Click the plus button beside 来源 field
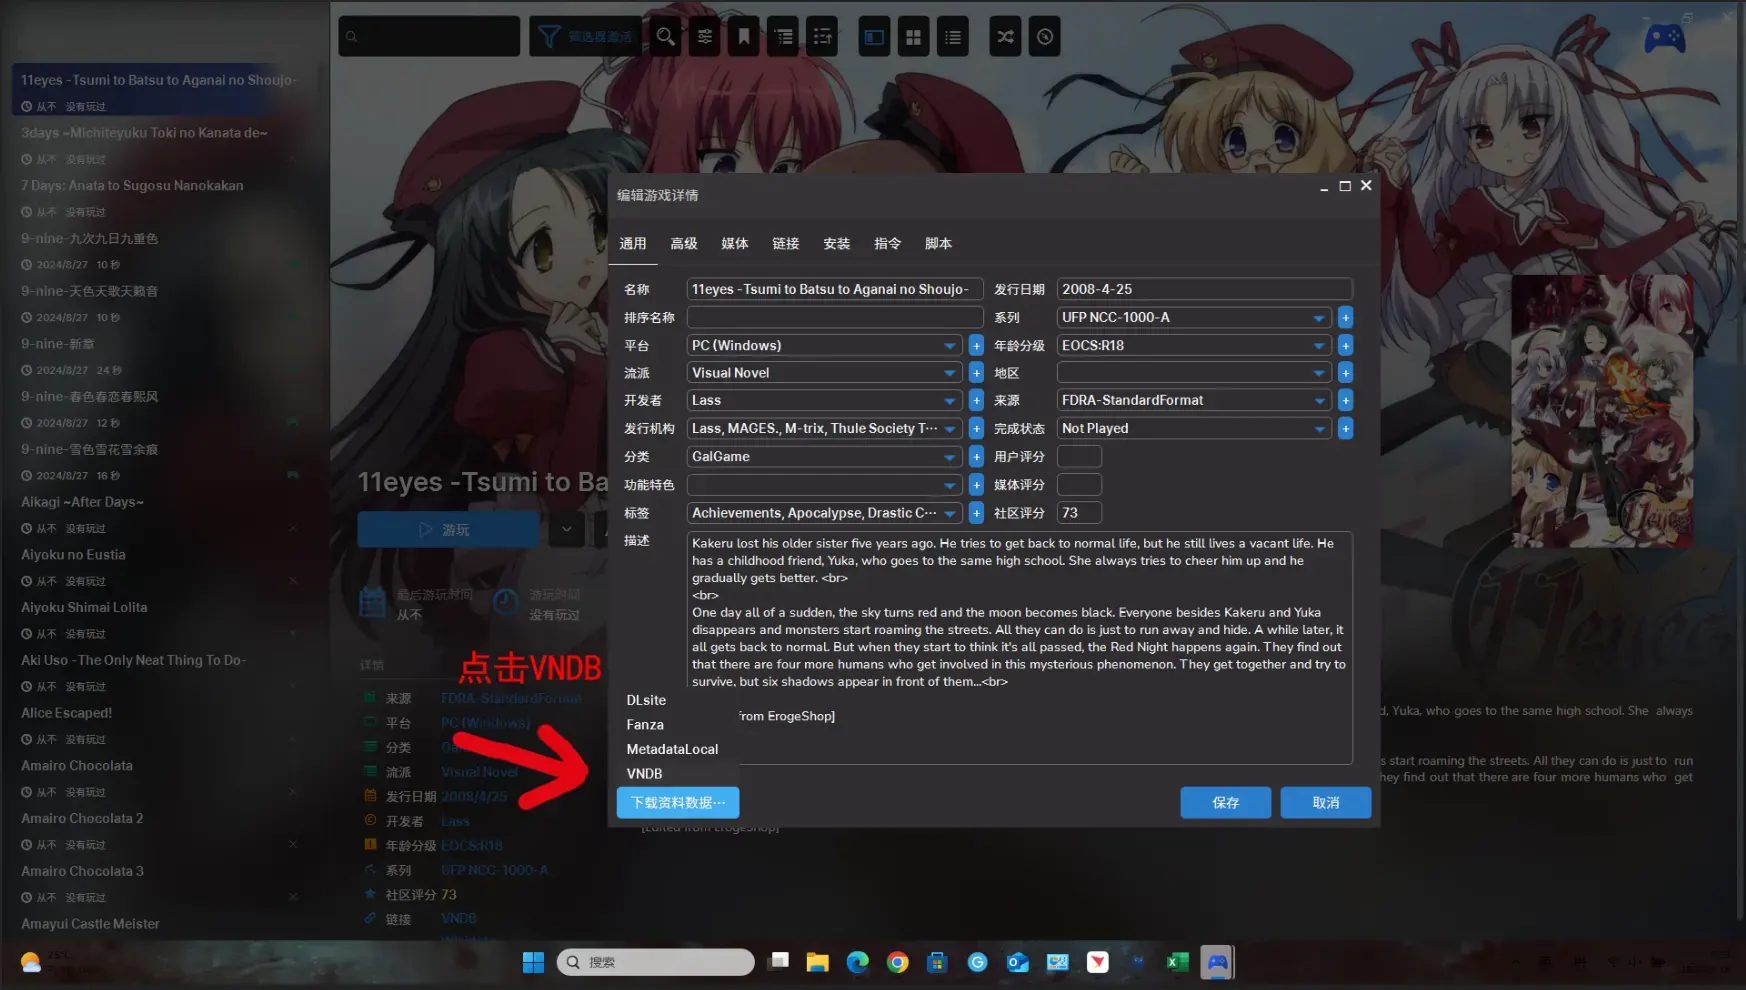The height and width of the screenshot is (990, 1746). coord(1346,401)
